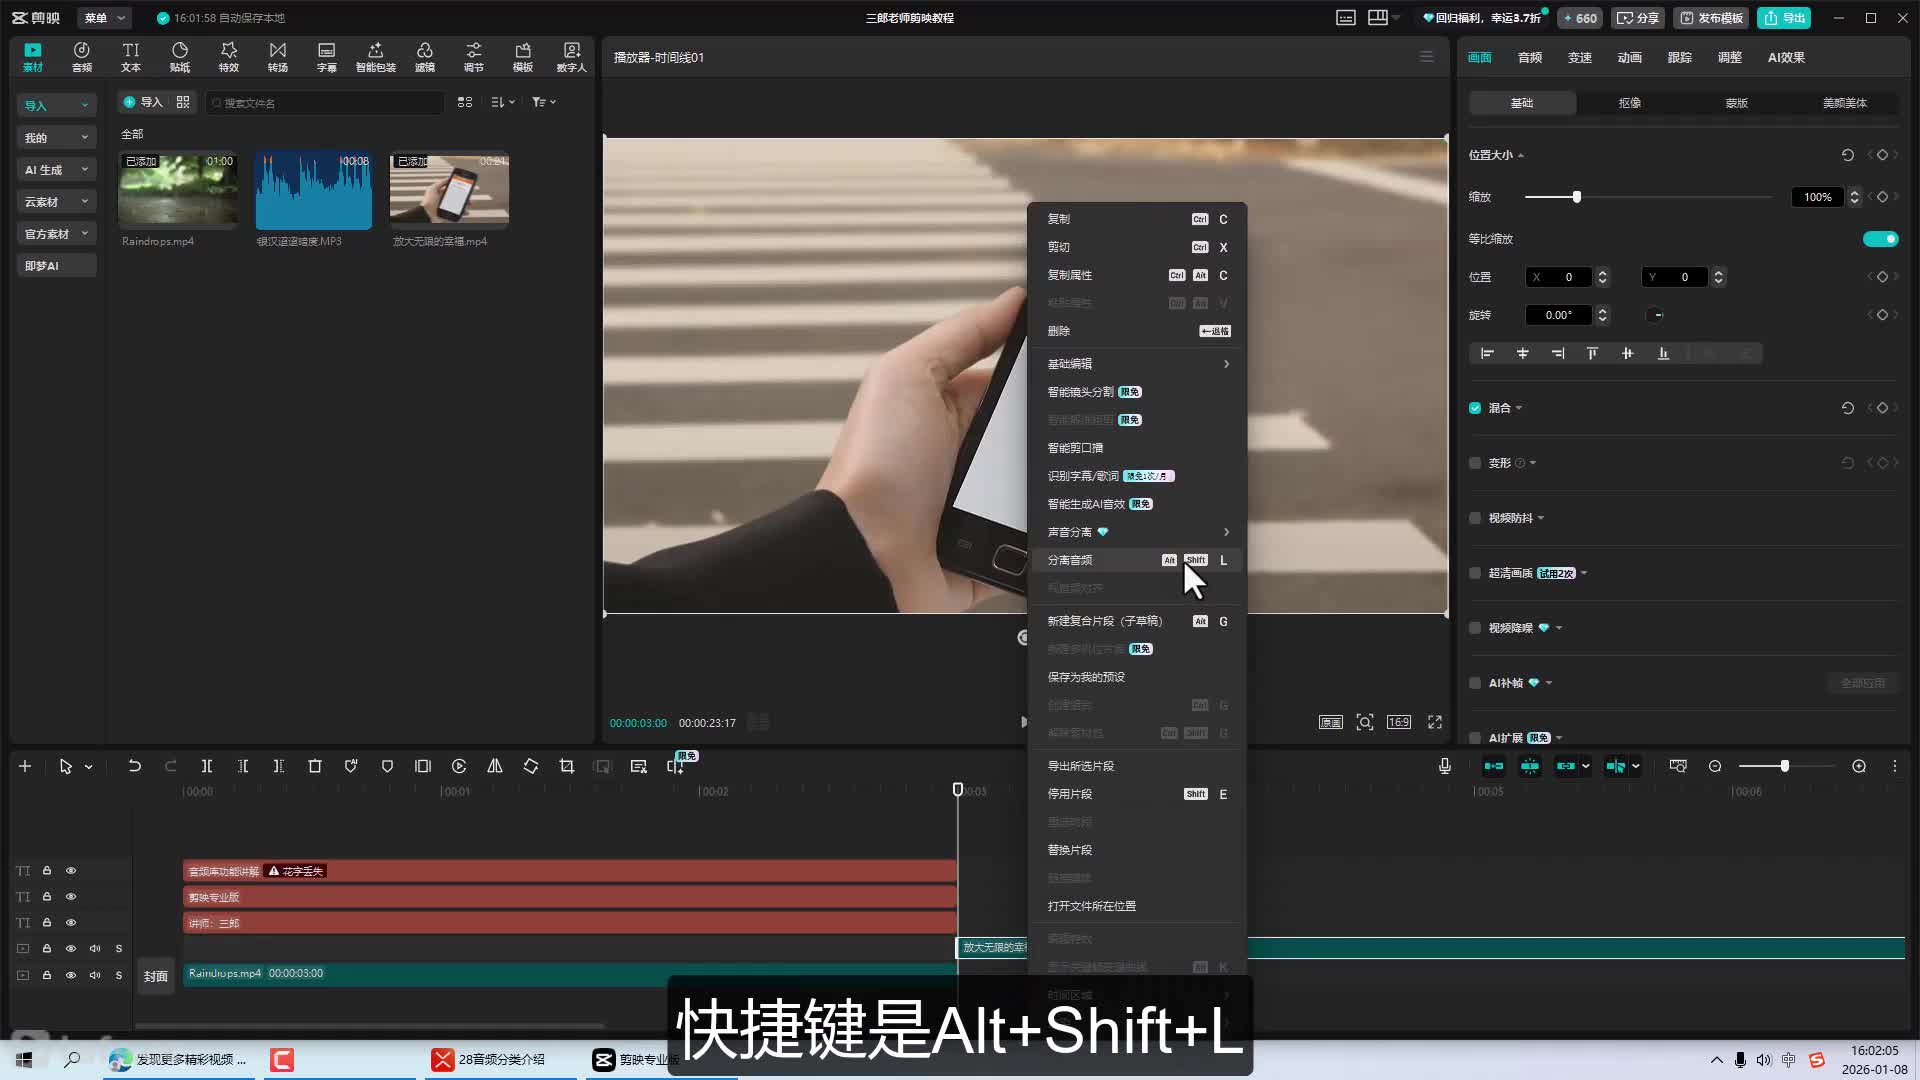Click the 缩放 scale slider handle
1920x1080 pixels.
[x=1577, y=197]
